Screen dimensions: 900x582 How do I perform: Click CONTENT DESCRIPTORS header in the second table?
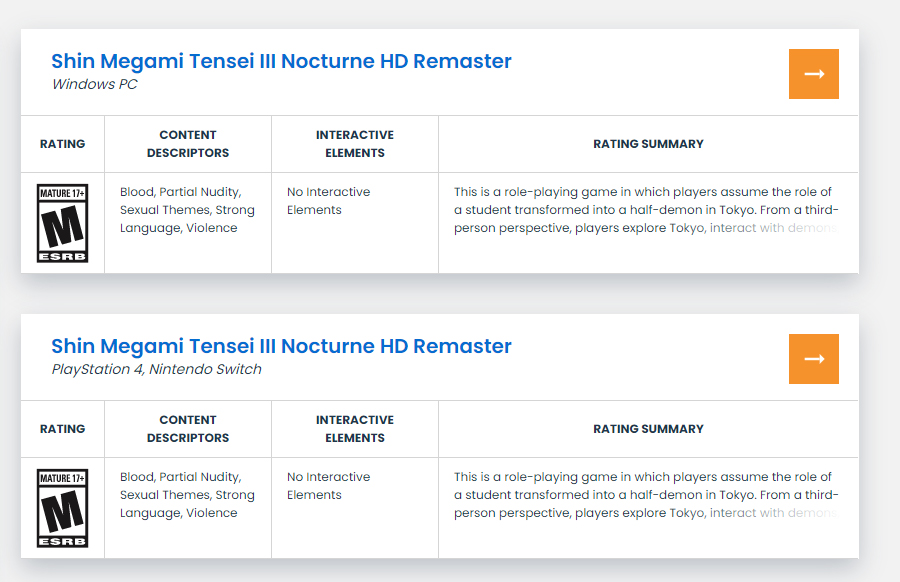[188, 429]
